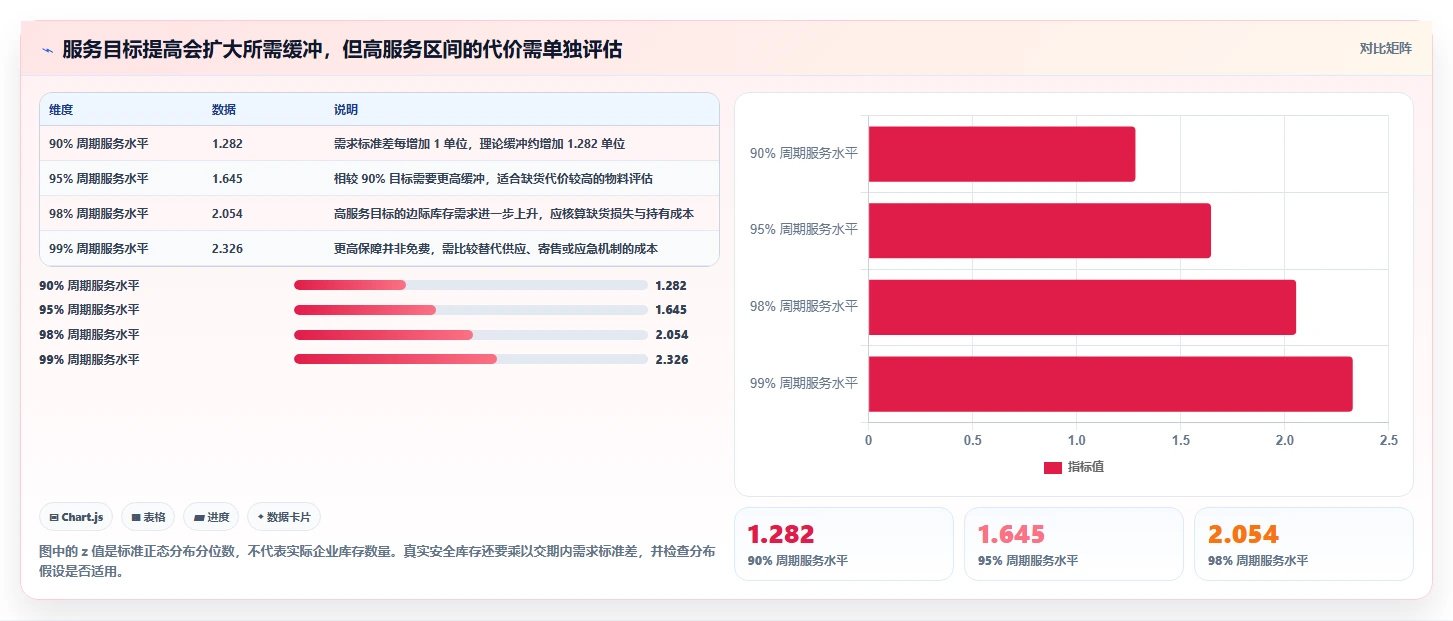The width and height of the screenshot is (1453, 621).
Task: Click the 98% bar in the chart
Action: pyautogui.click(x=1082, y=307)
